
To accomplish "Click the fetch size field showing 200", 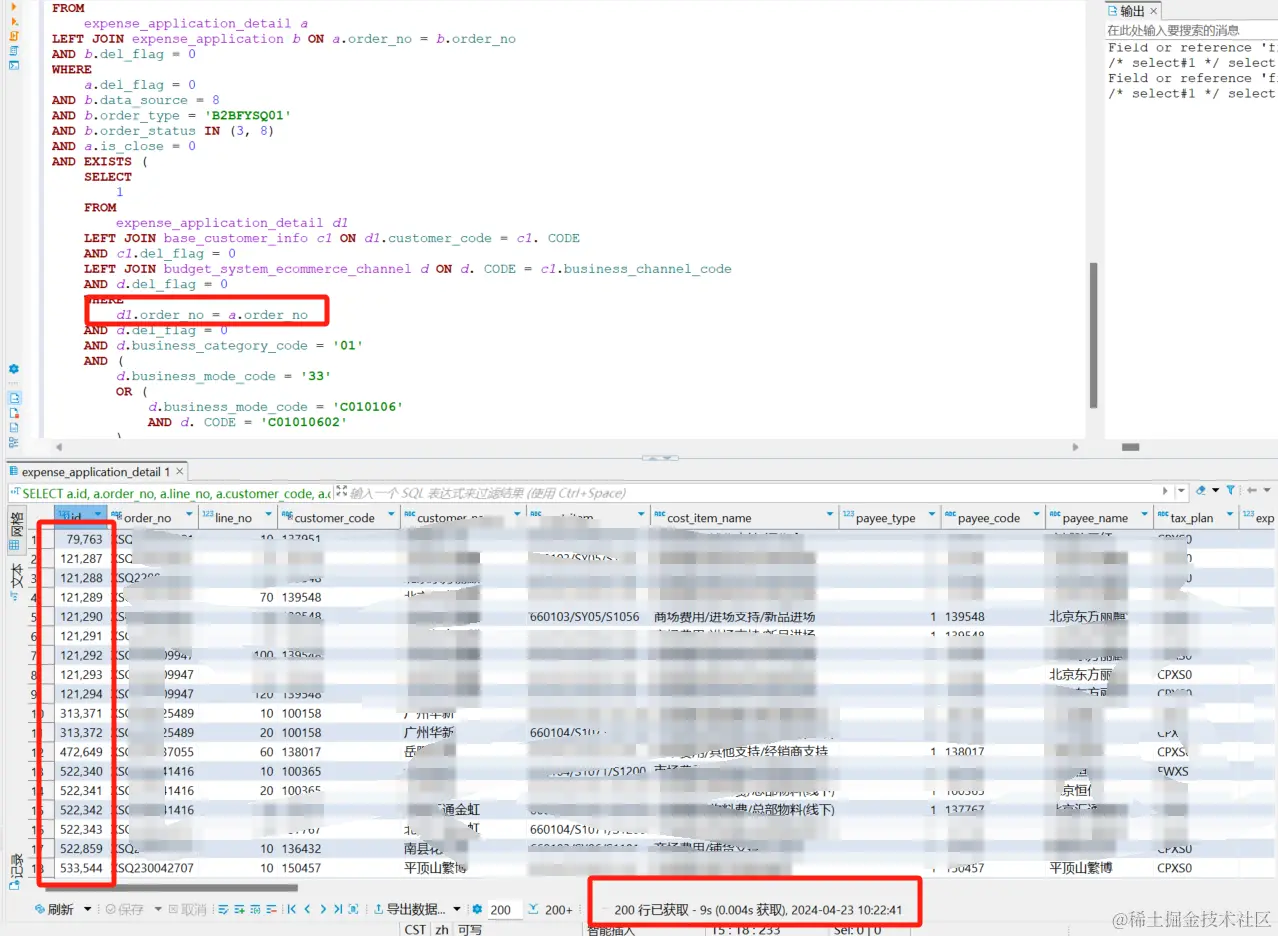I will [503, 910].
